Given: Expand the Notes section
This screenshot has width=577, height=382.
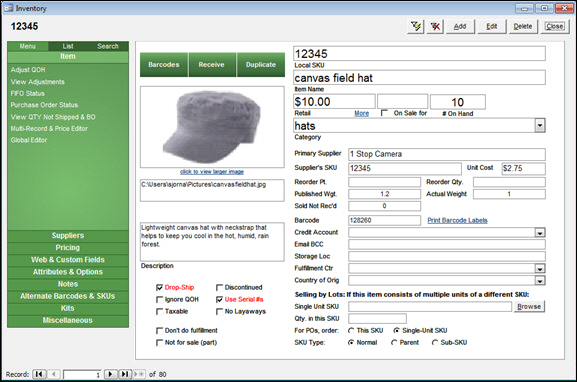Looking at the screenshot, I should pos(68,284).
